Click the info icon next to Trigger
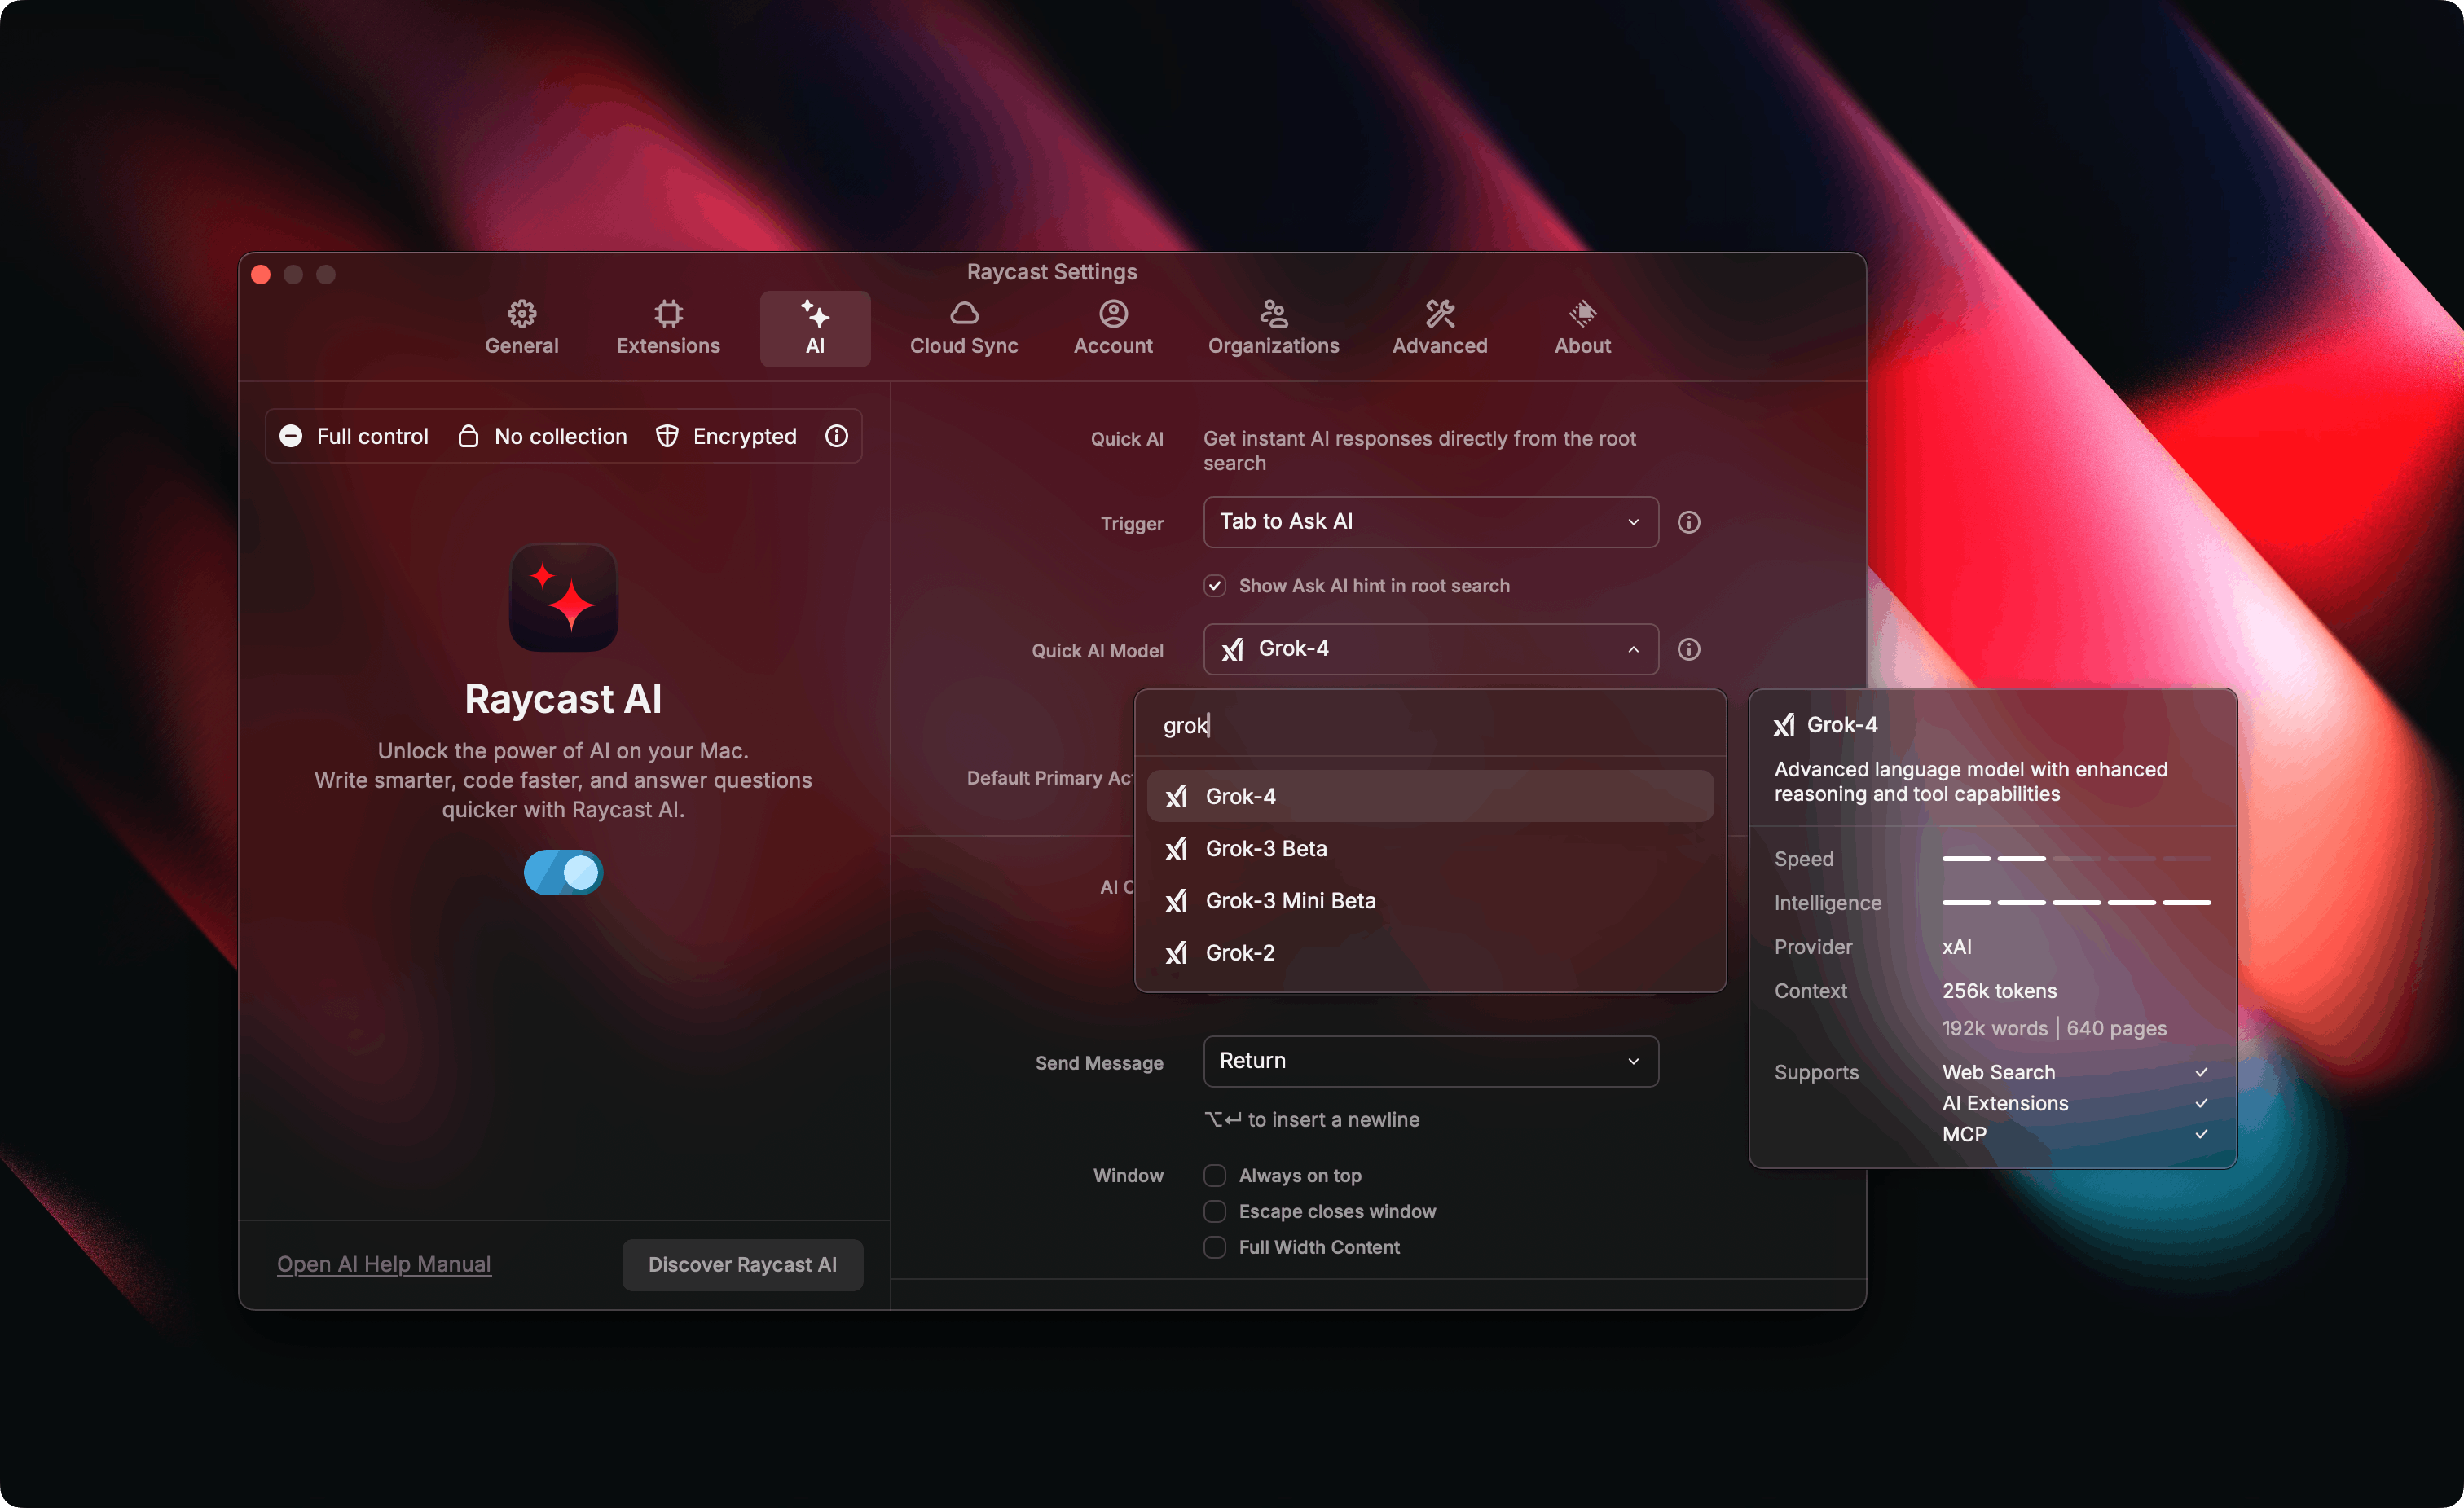Screen dimensions: 2464x1508 [1689, 522]
